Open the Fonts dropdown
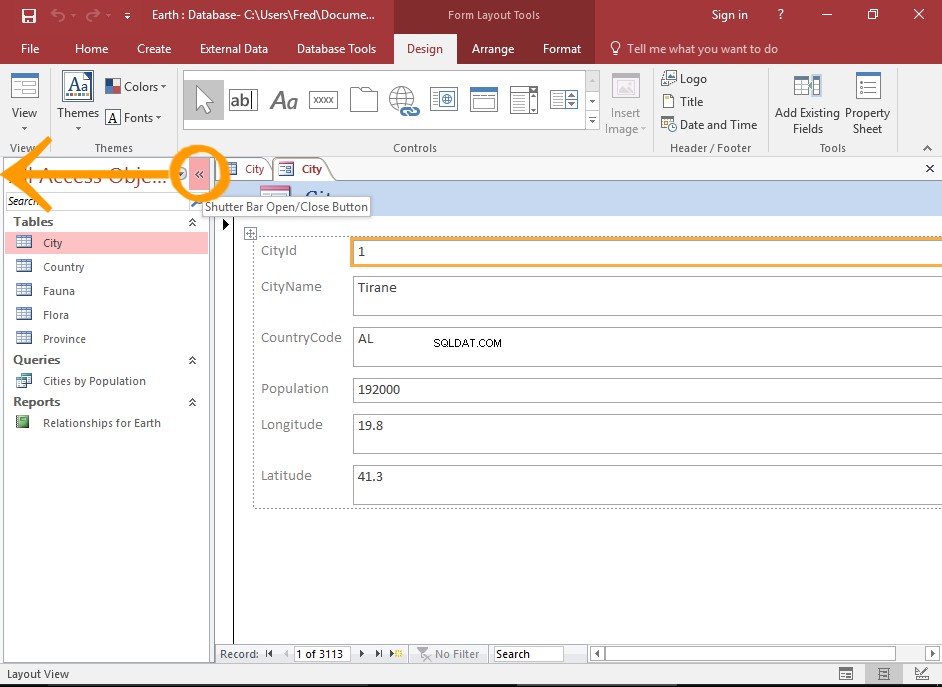This screenshot has height=687, width=942. [134, 118]
